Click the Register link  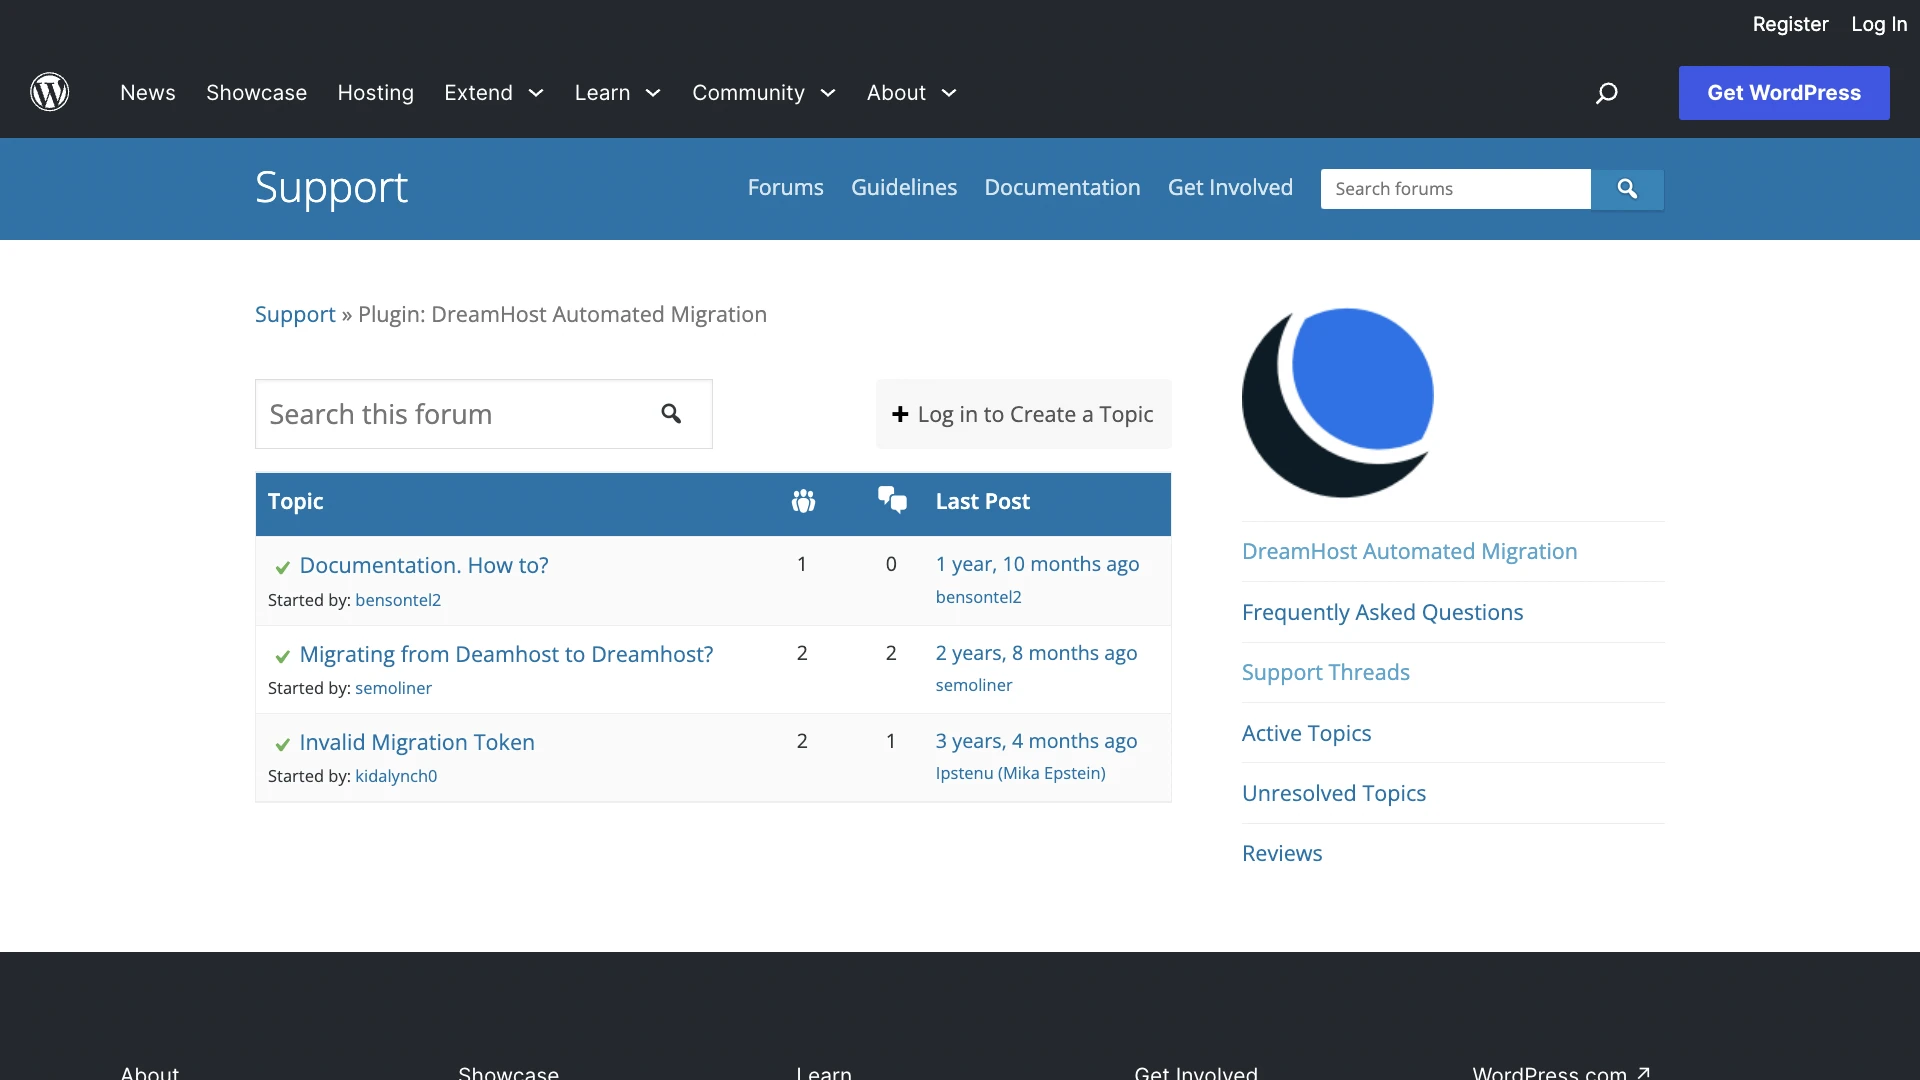pos(1790,24)
